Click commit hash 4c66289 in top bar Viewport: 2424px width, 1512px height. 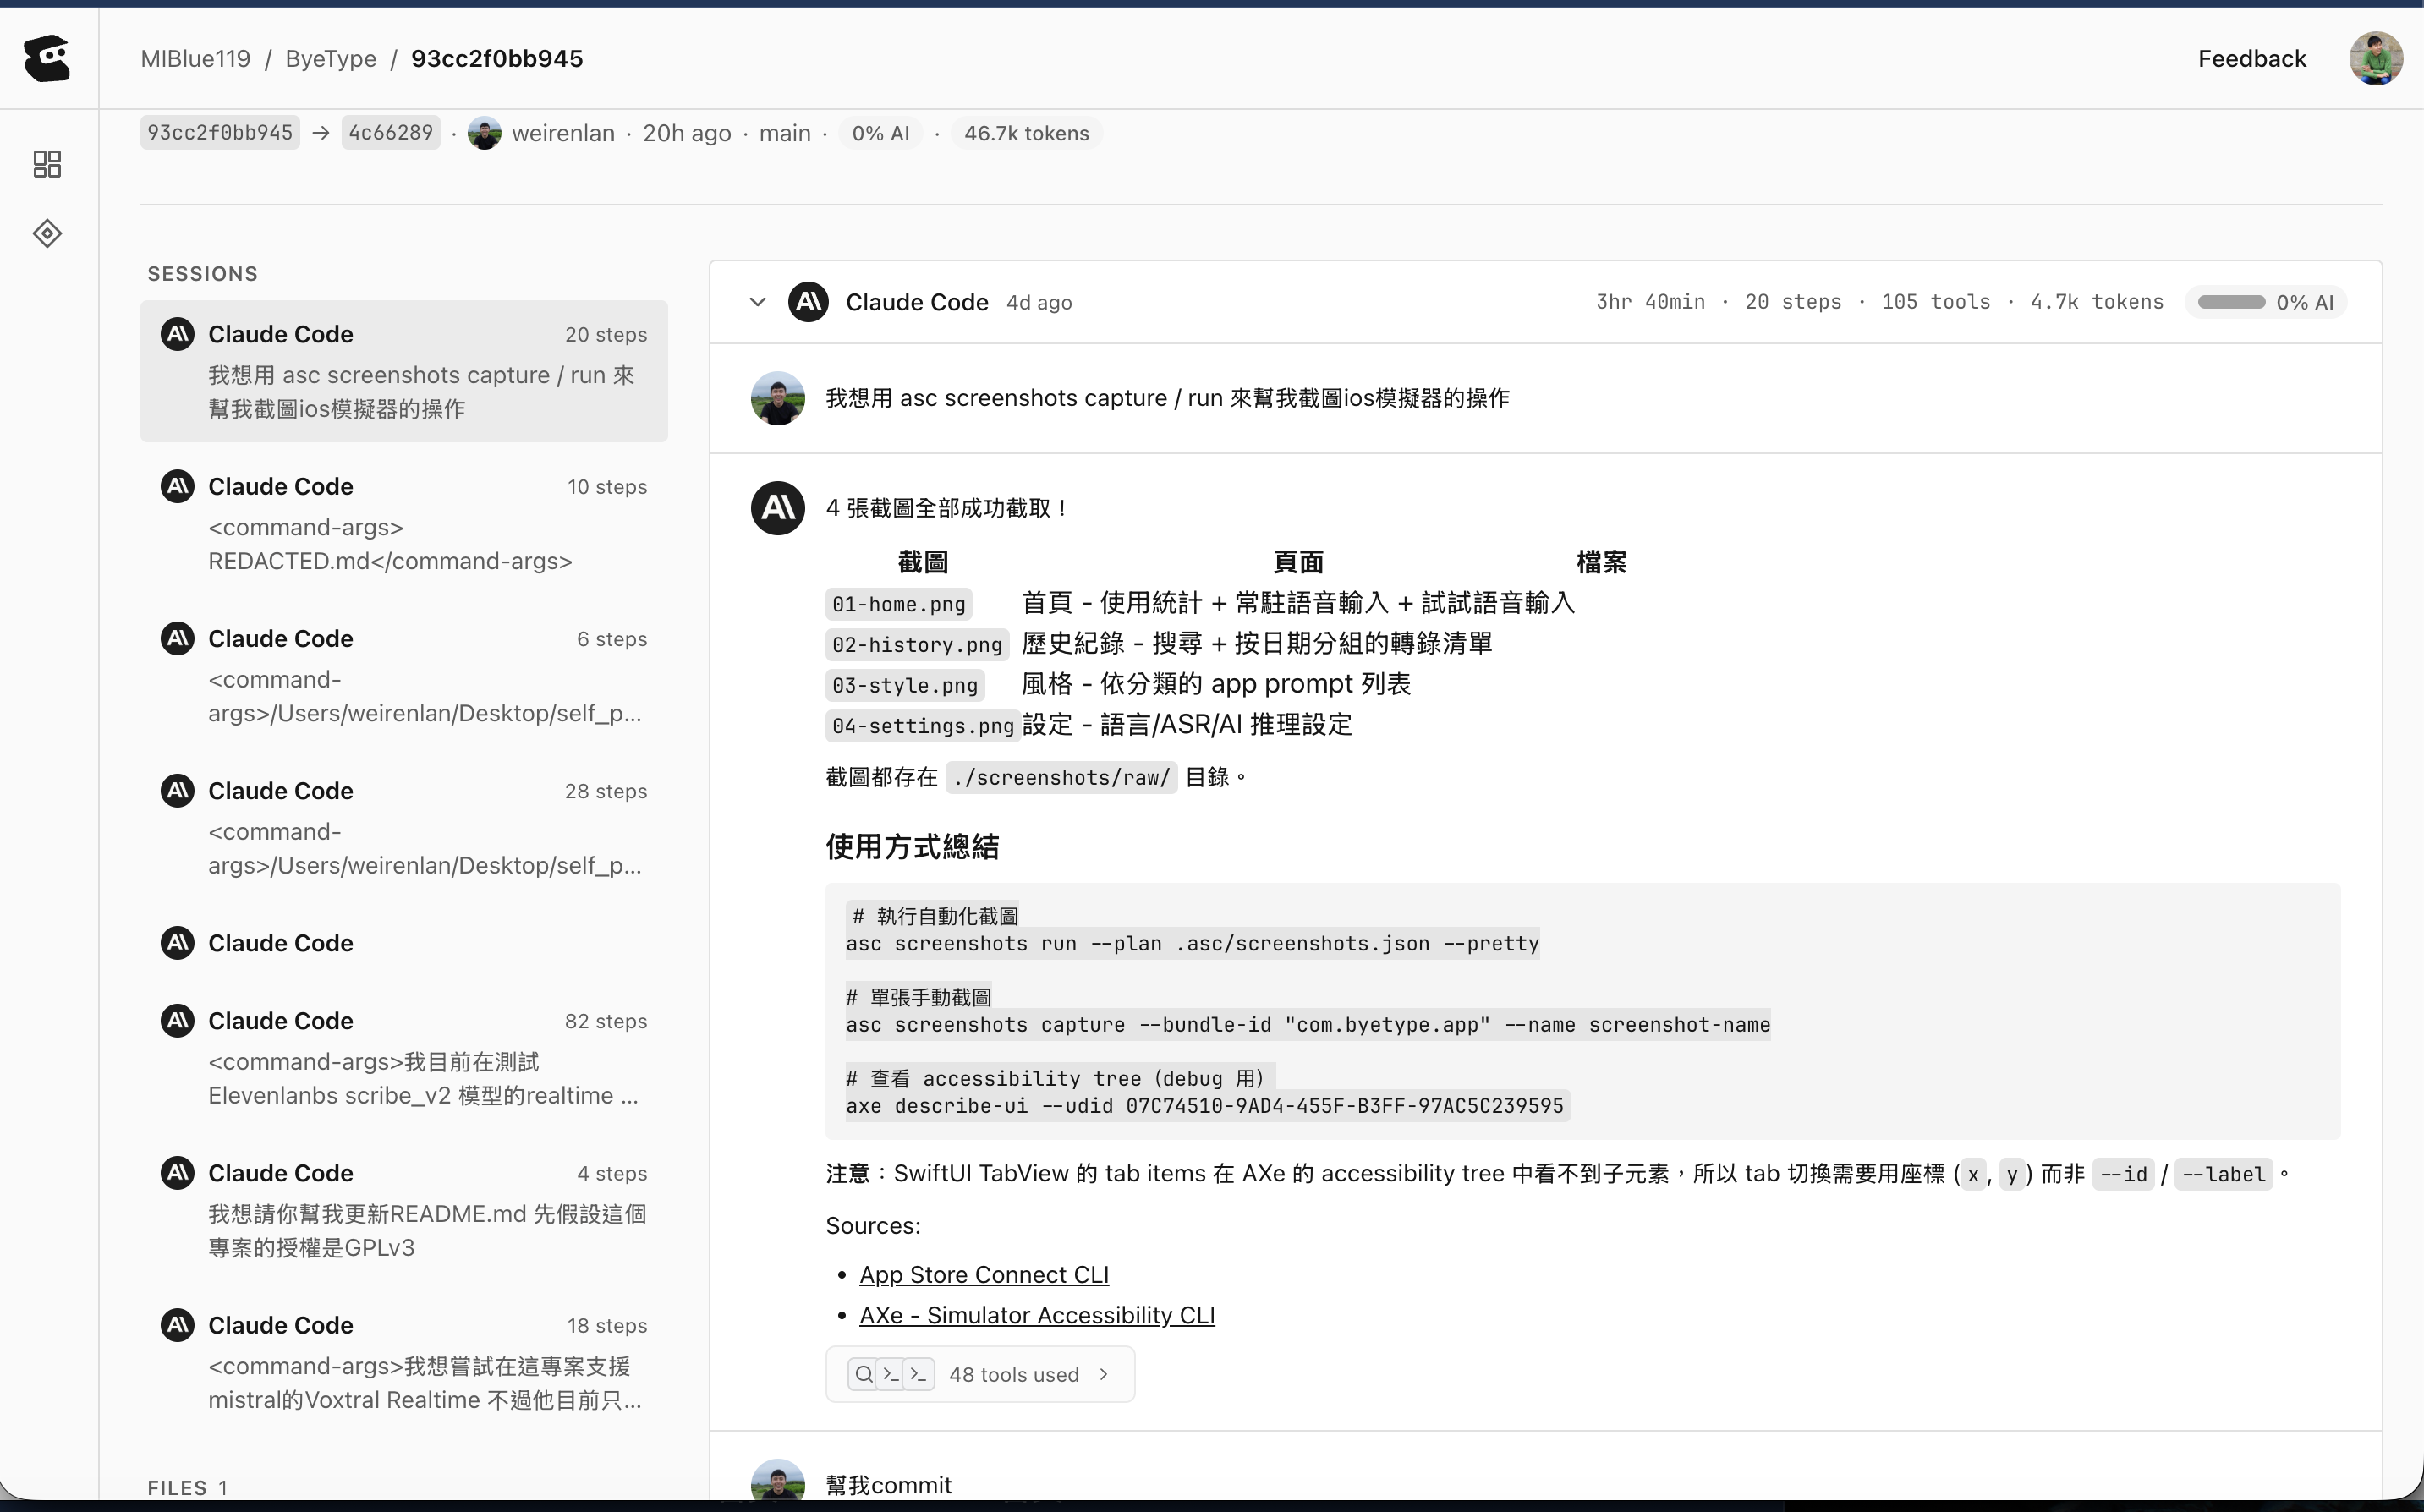click(x=390, y=132)
